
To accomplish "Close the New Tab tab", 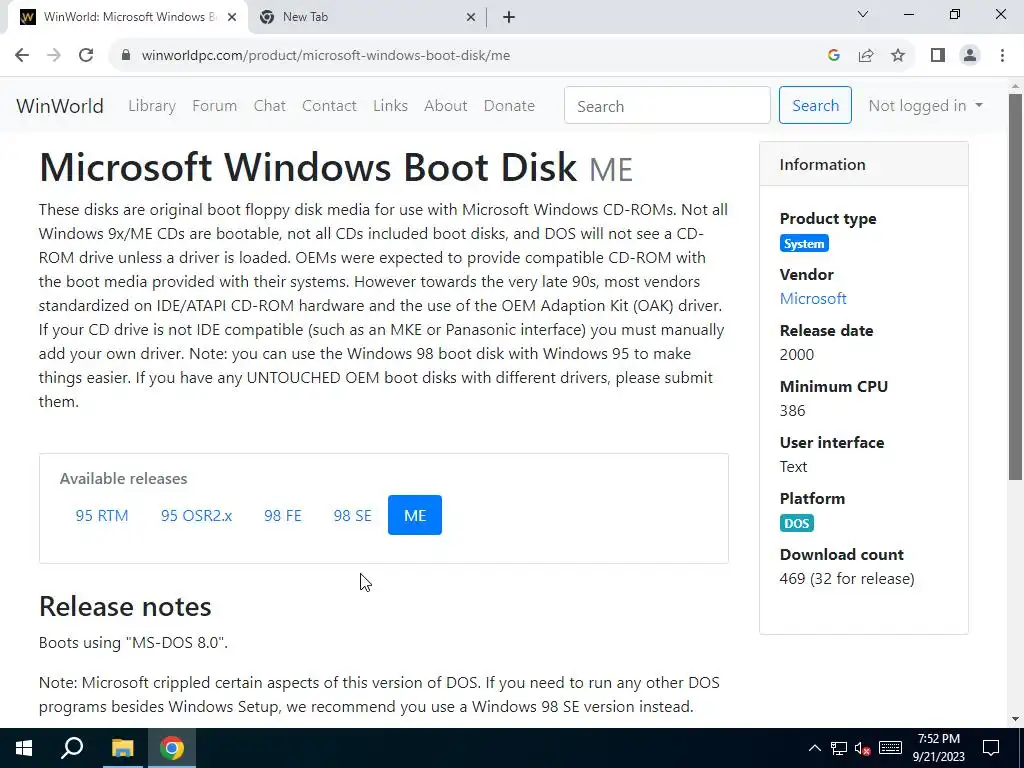I will click(x=471, y=17).
